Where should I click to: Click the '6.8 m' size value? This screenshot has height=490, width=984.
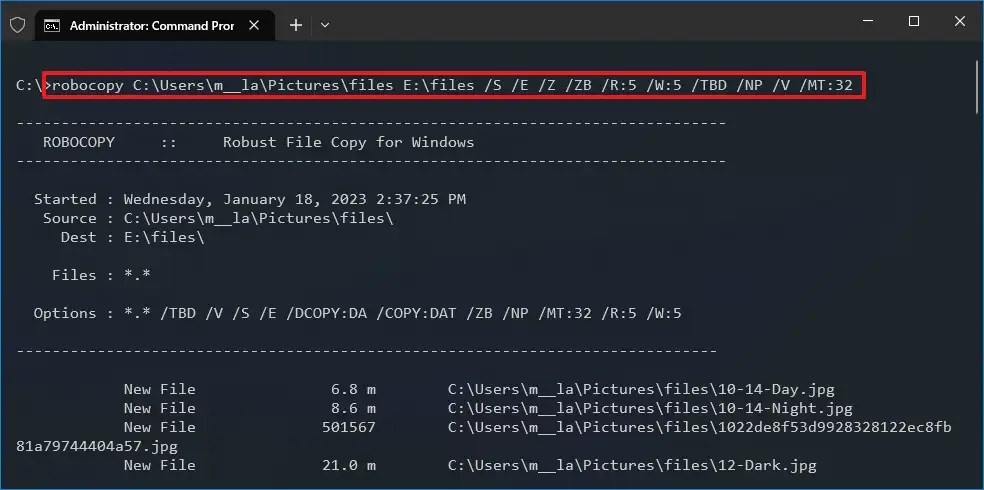pos(353,390)
